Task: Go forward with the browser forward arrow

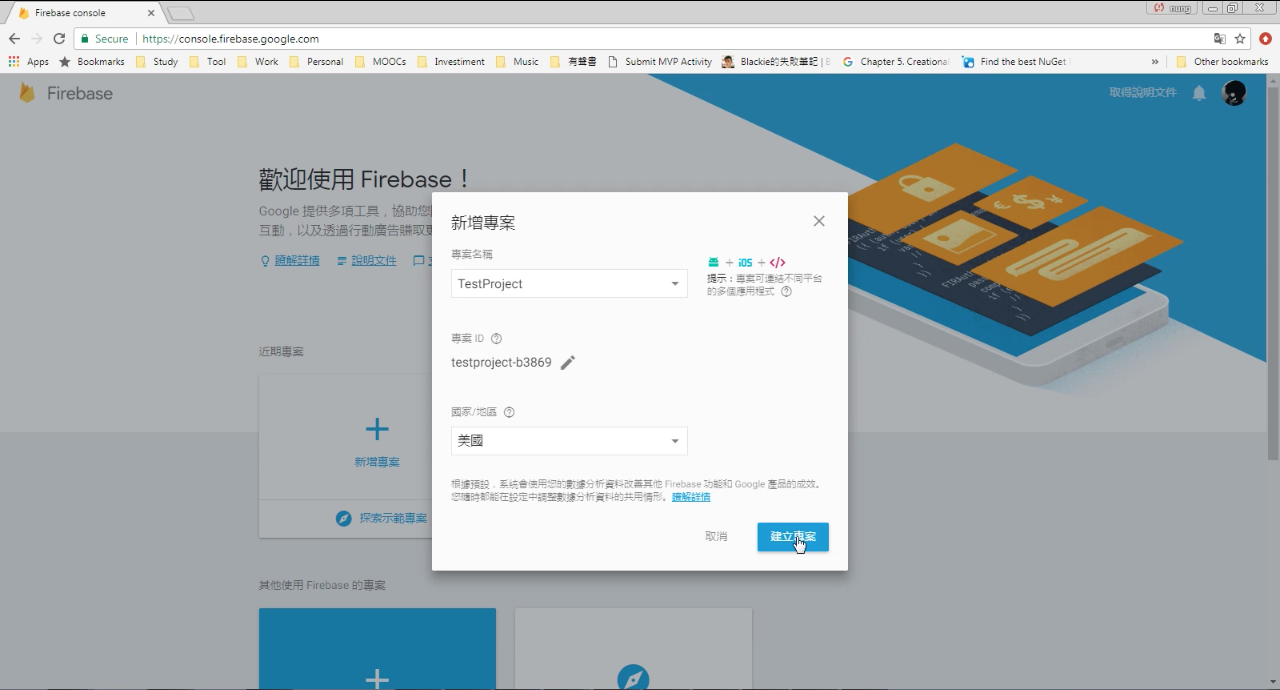Action: [x=37, y=39]
